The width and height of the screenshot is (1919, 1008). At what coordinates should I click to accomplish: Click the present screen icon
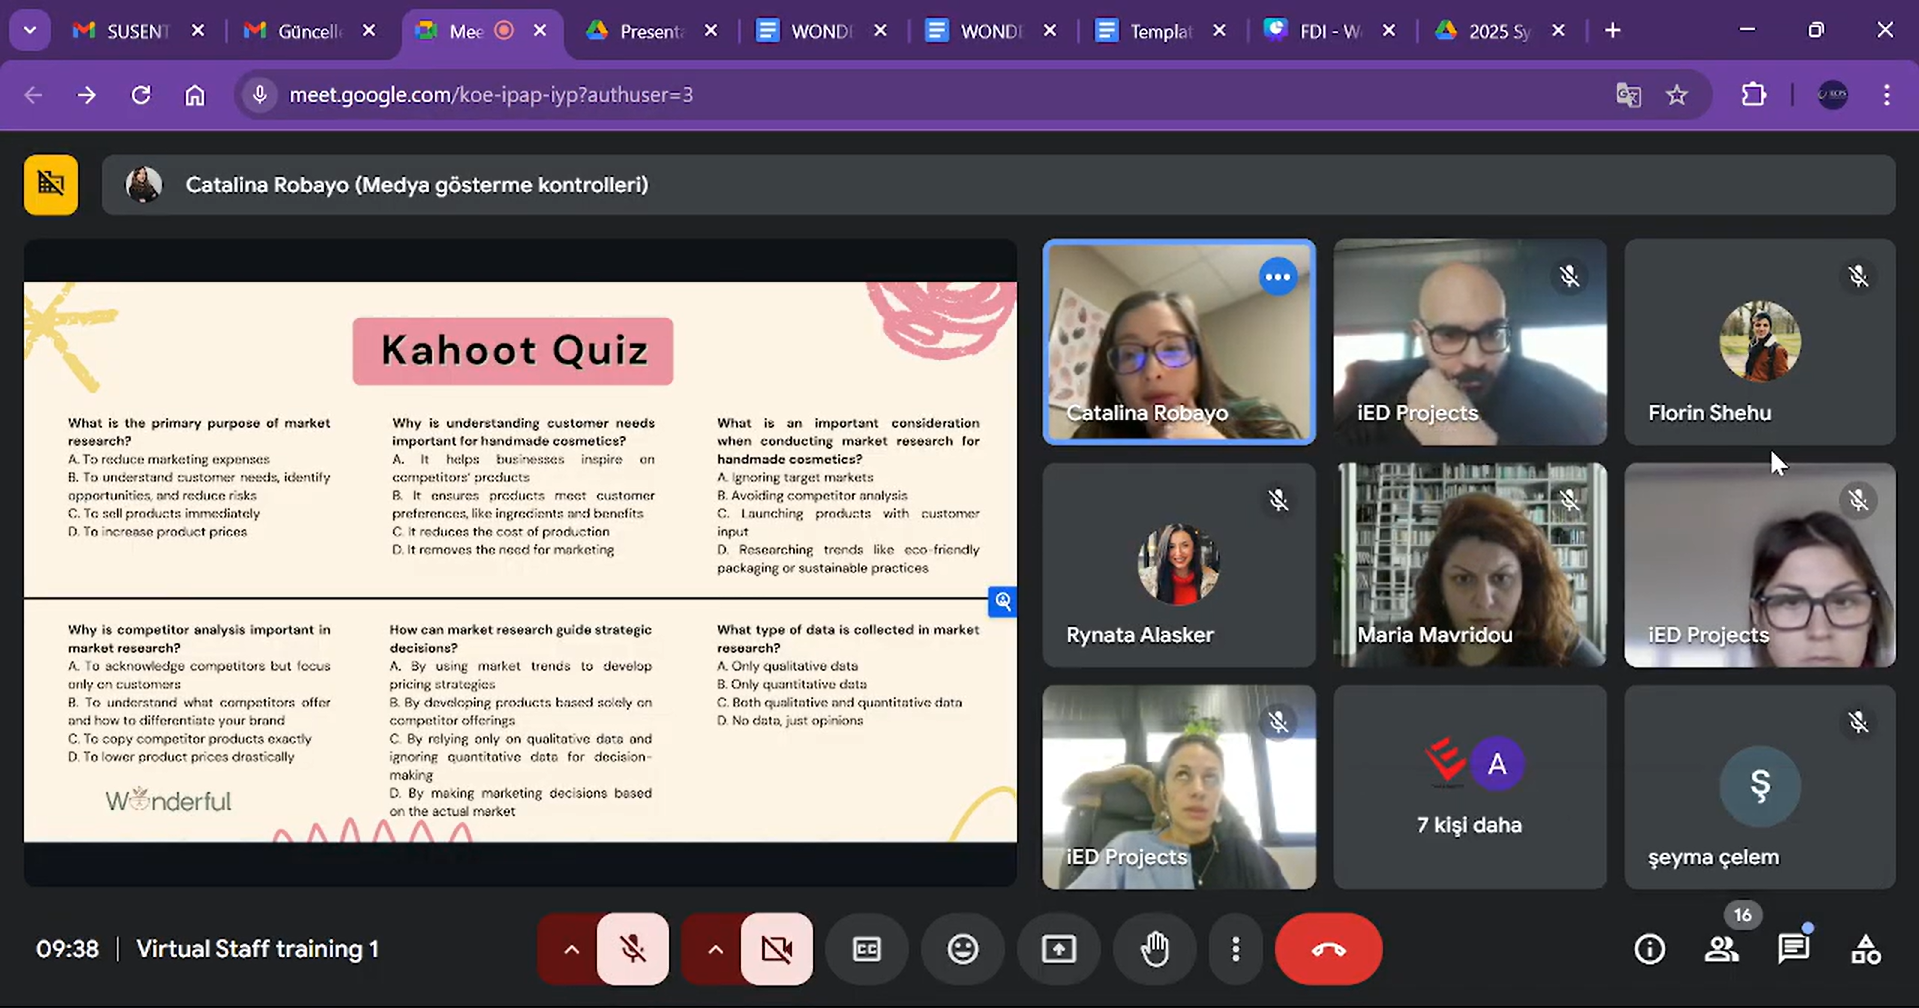coord(1059,949)
